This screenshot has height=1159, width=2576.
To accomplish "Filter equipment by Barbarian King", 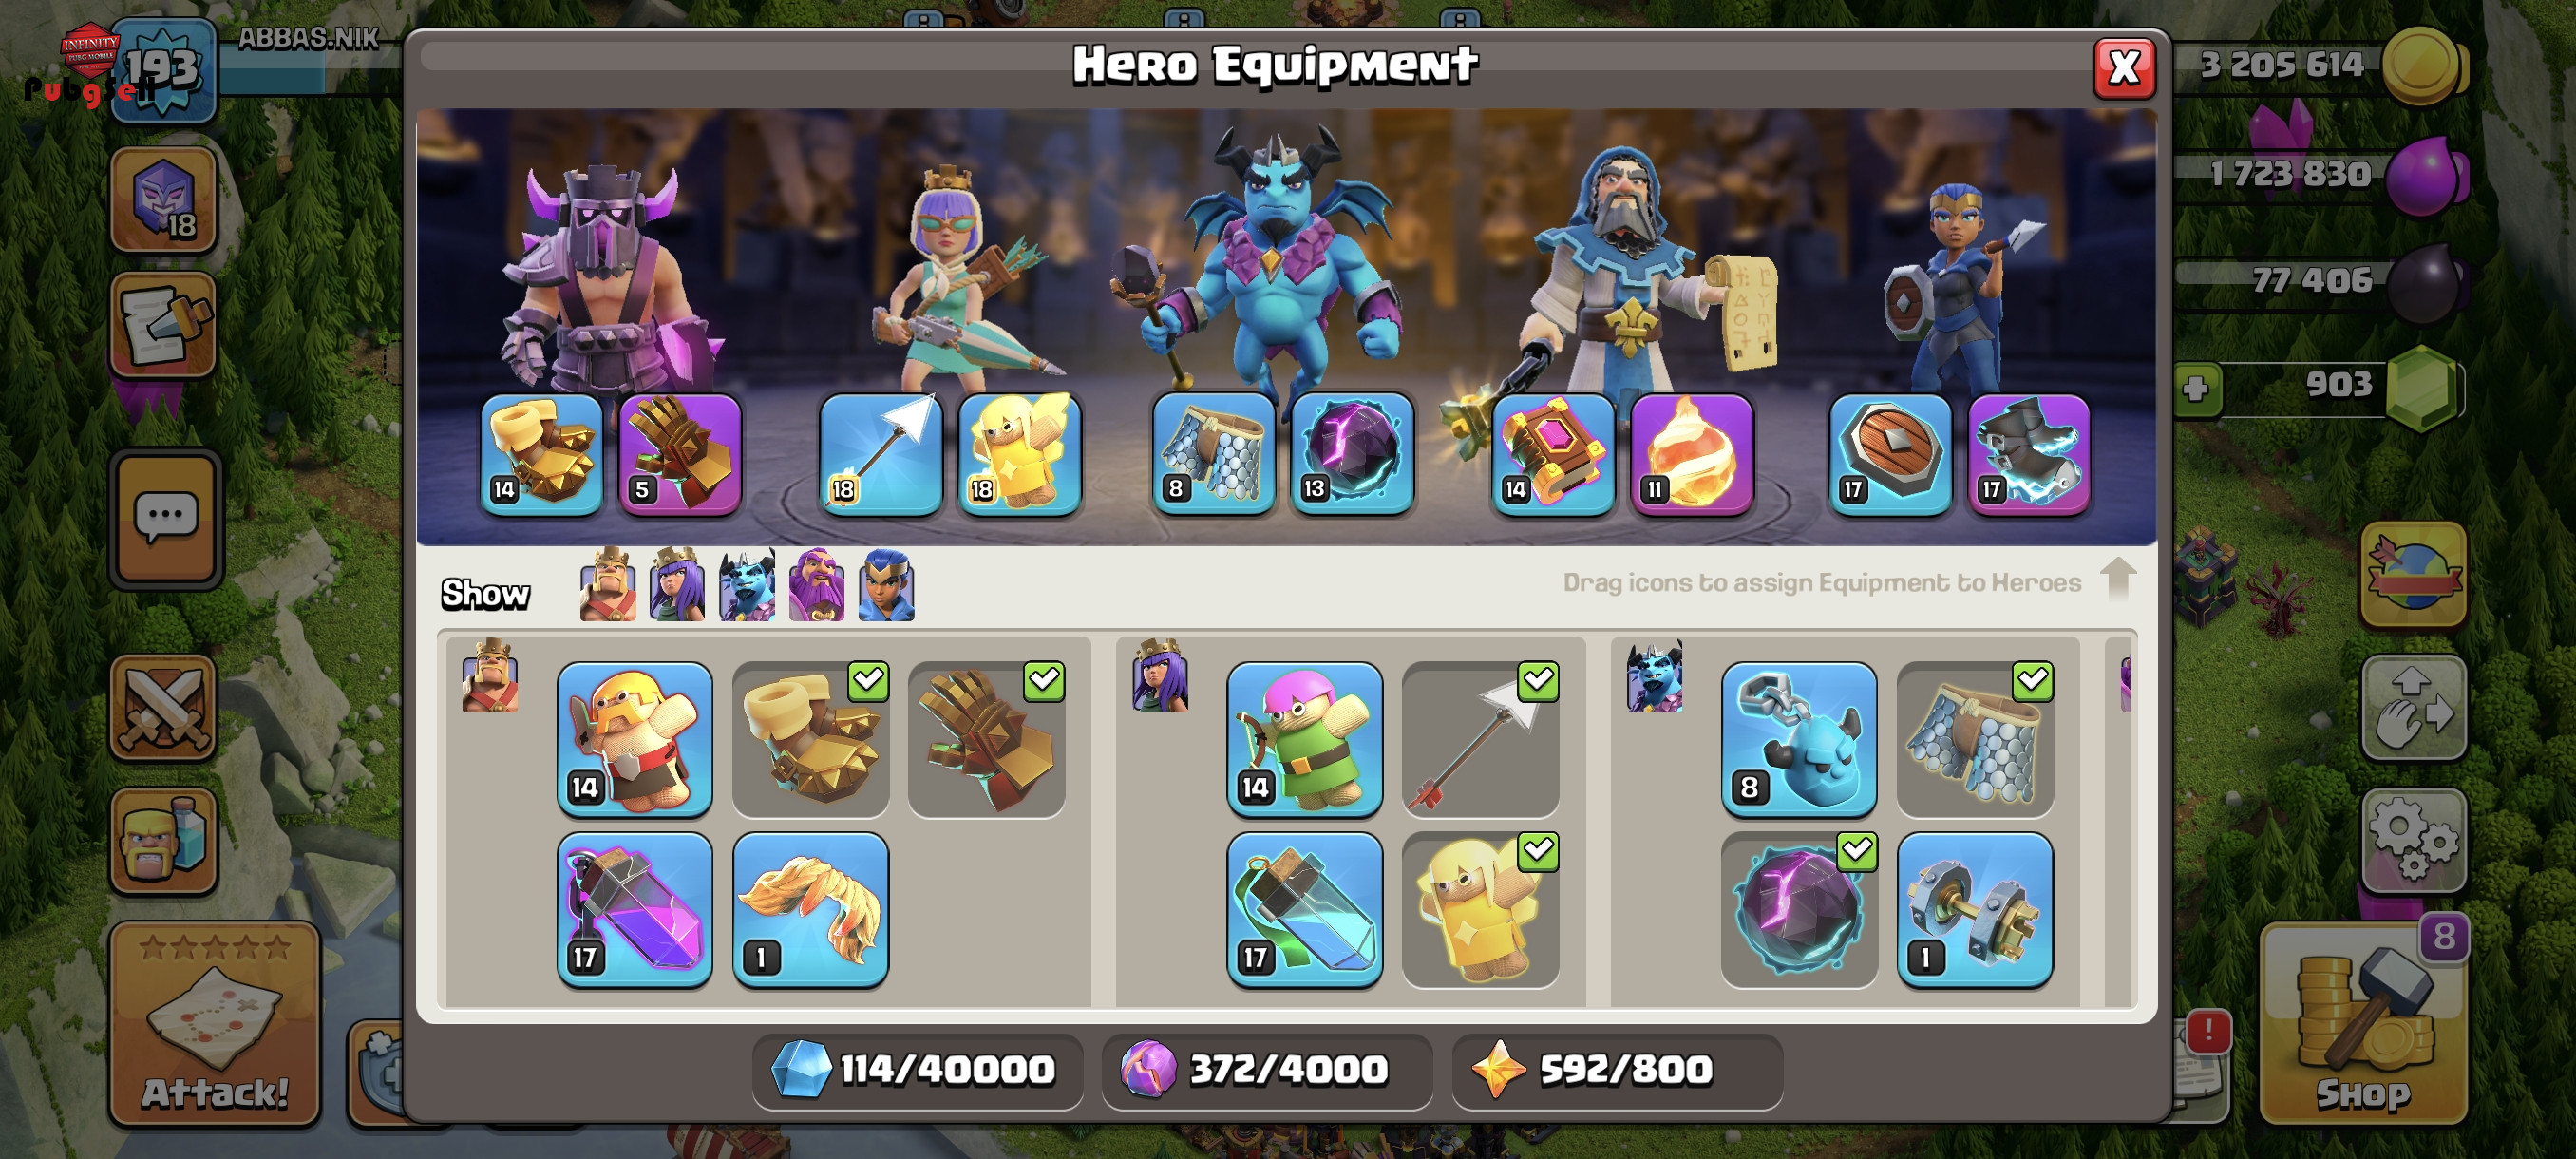I will [x=607, y=585].
